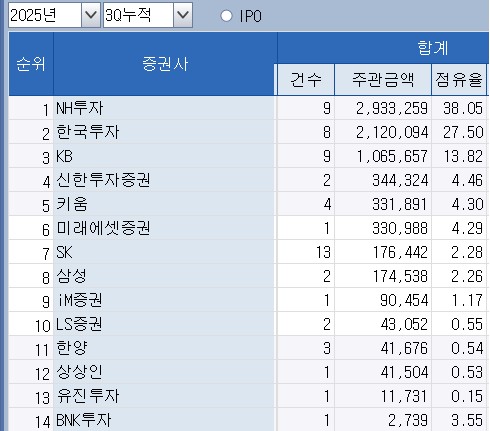The width and height of the screenshot is (490, 431).
Task: Click the amount 11,731 cell
Action: (x=383, y=396)
